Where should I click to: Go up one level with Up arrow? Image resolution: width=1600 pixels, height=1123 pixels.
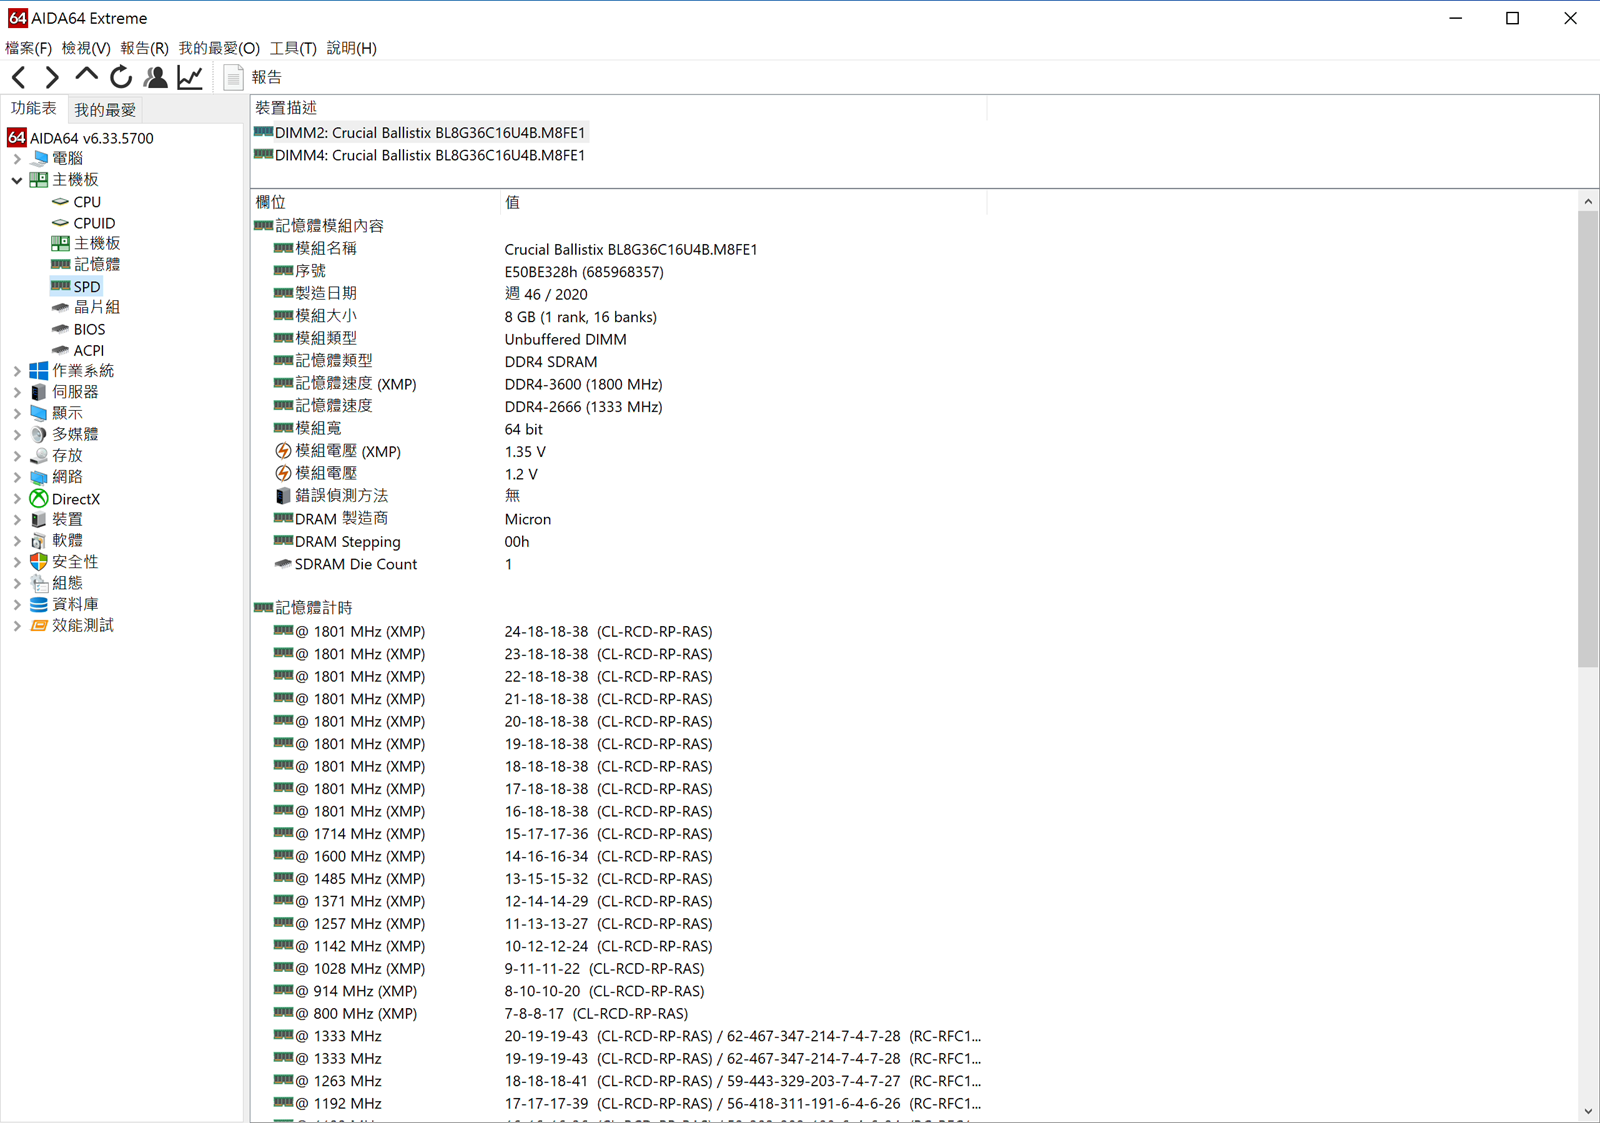point(87,77)
